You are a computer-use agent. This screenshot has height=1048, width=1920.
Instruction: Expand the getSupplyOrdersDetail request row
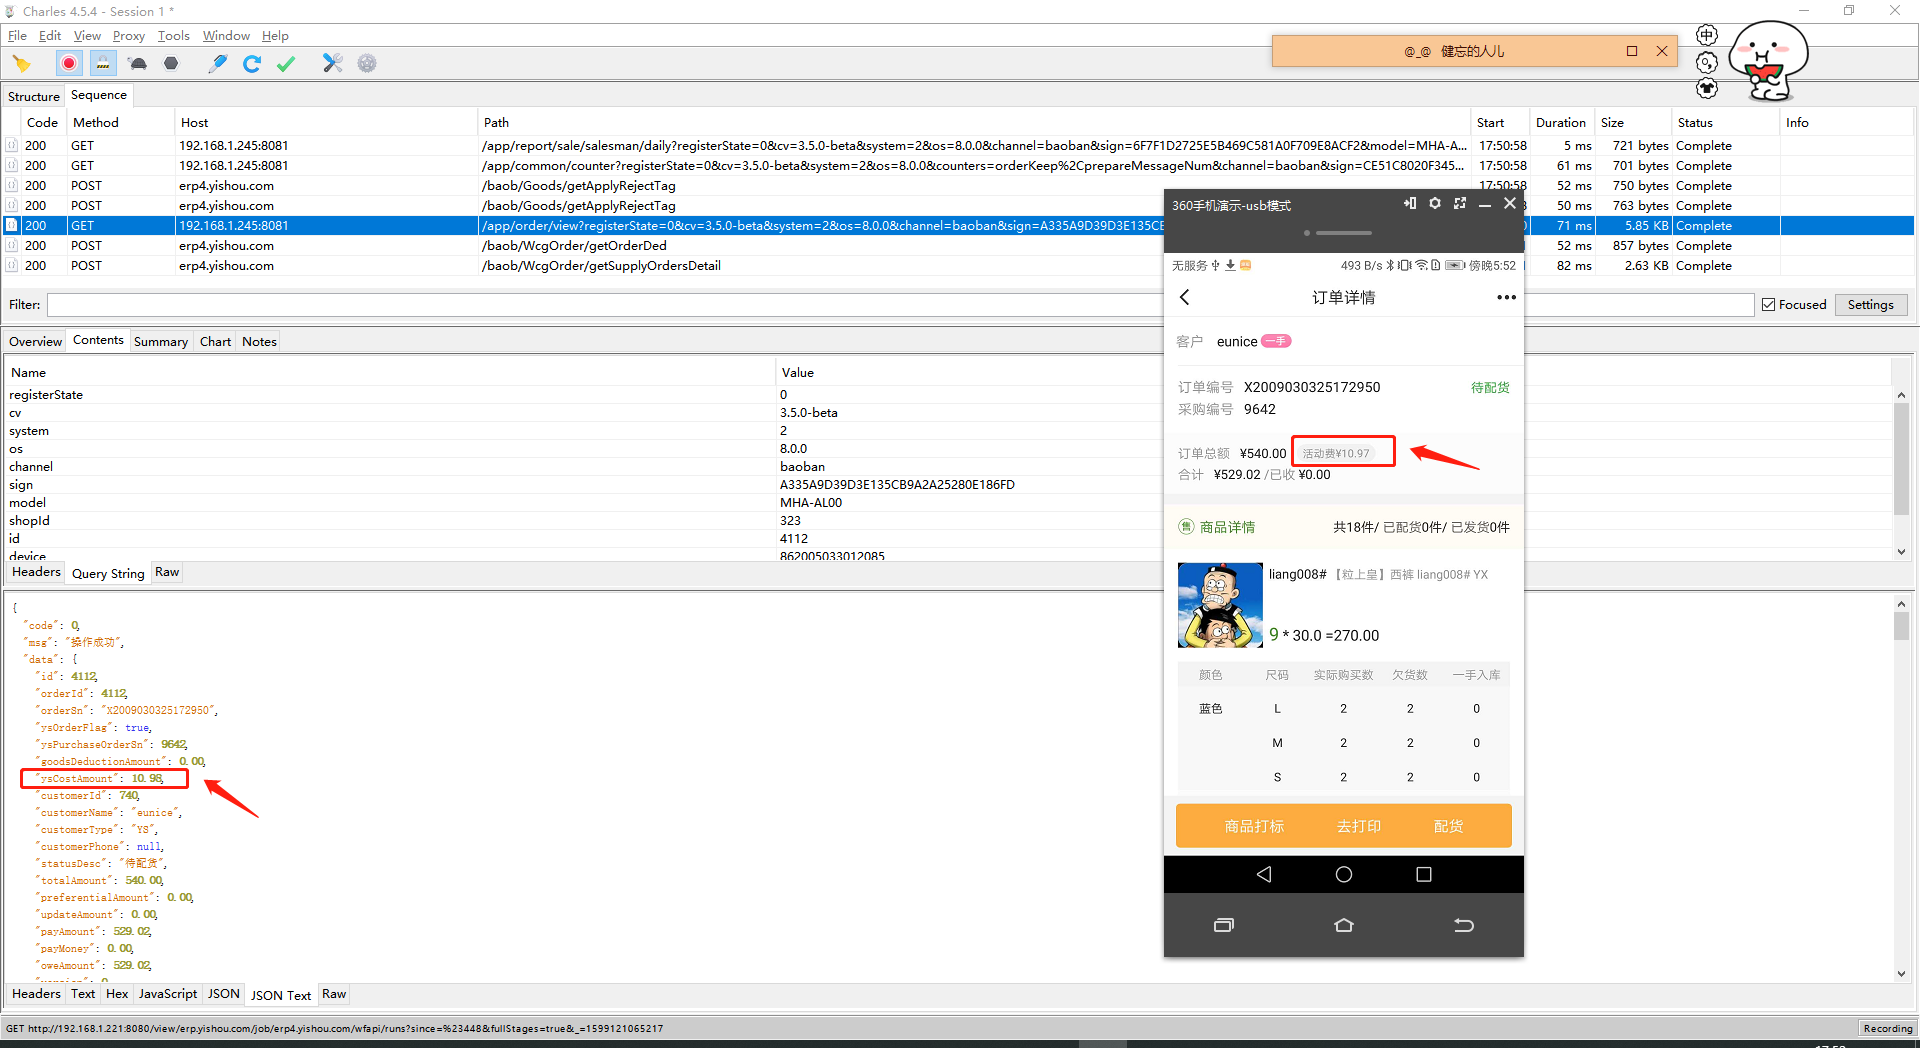point(12,266)
